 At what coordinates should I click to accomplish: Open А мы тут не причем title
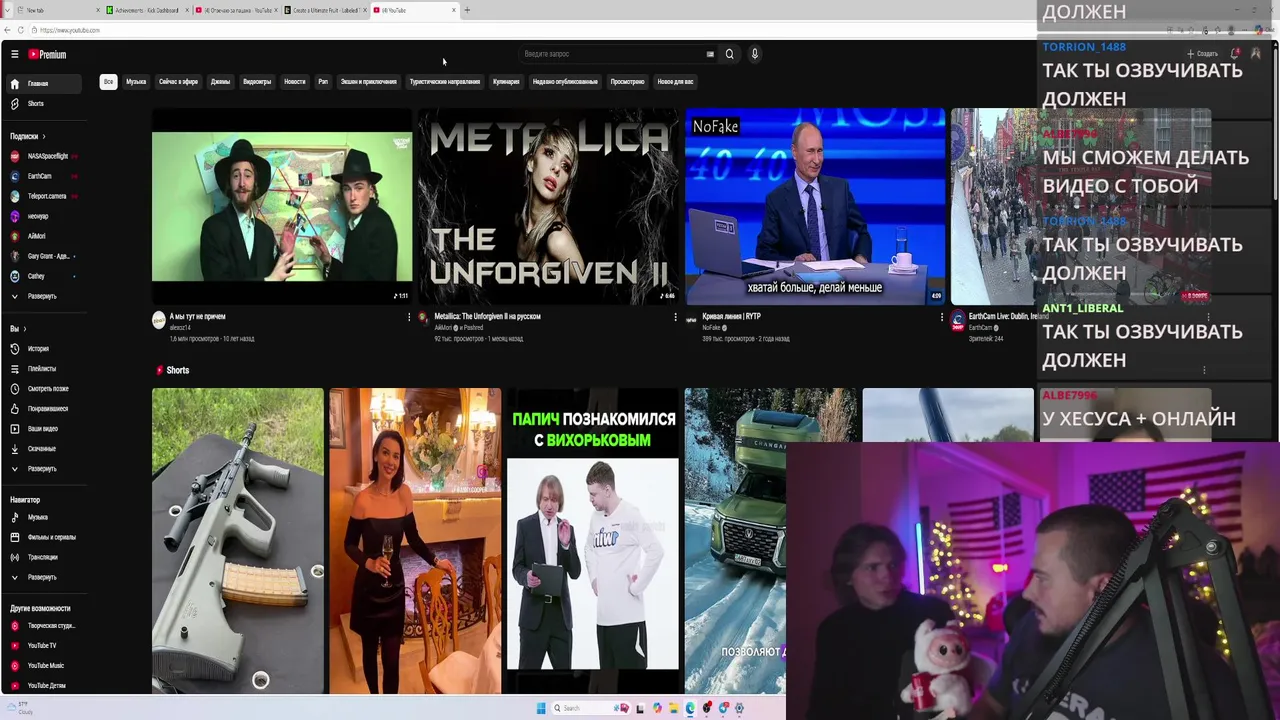click(x=197, y=316)
